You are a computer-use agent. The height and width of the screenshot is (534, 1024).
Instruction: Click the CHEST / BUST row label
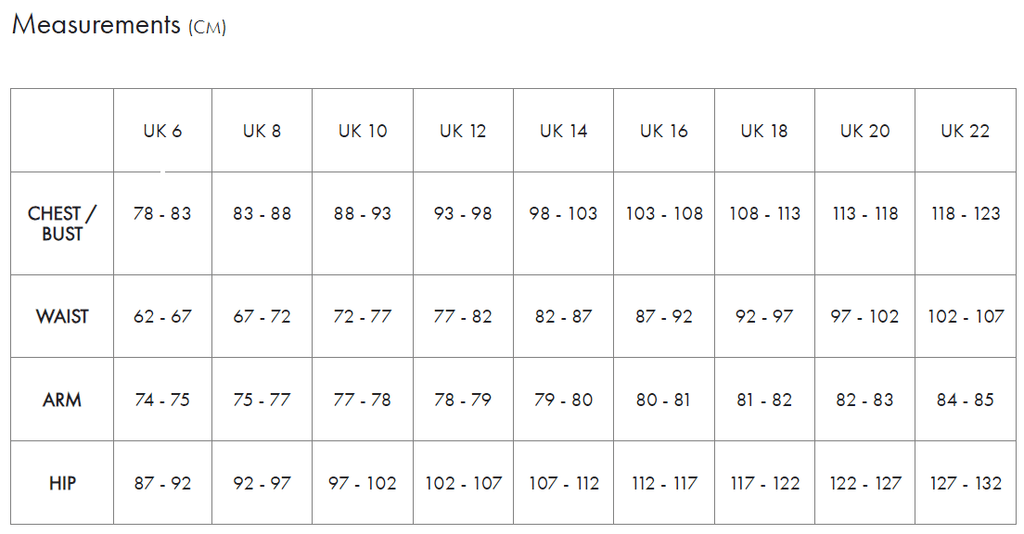pos(62,223)
